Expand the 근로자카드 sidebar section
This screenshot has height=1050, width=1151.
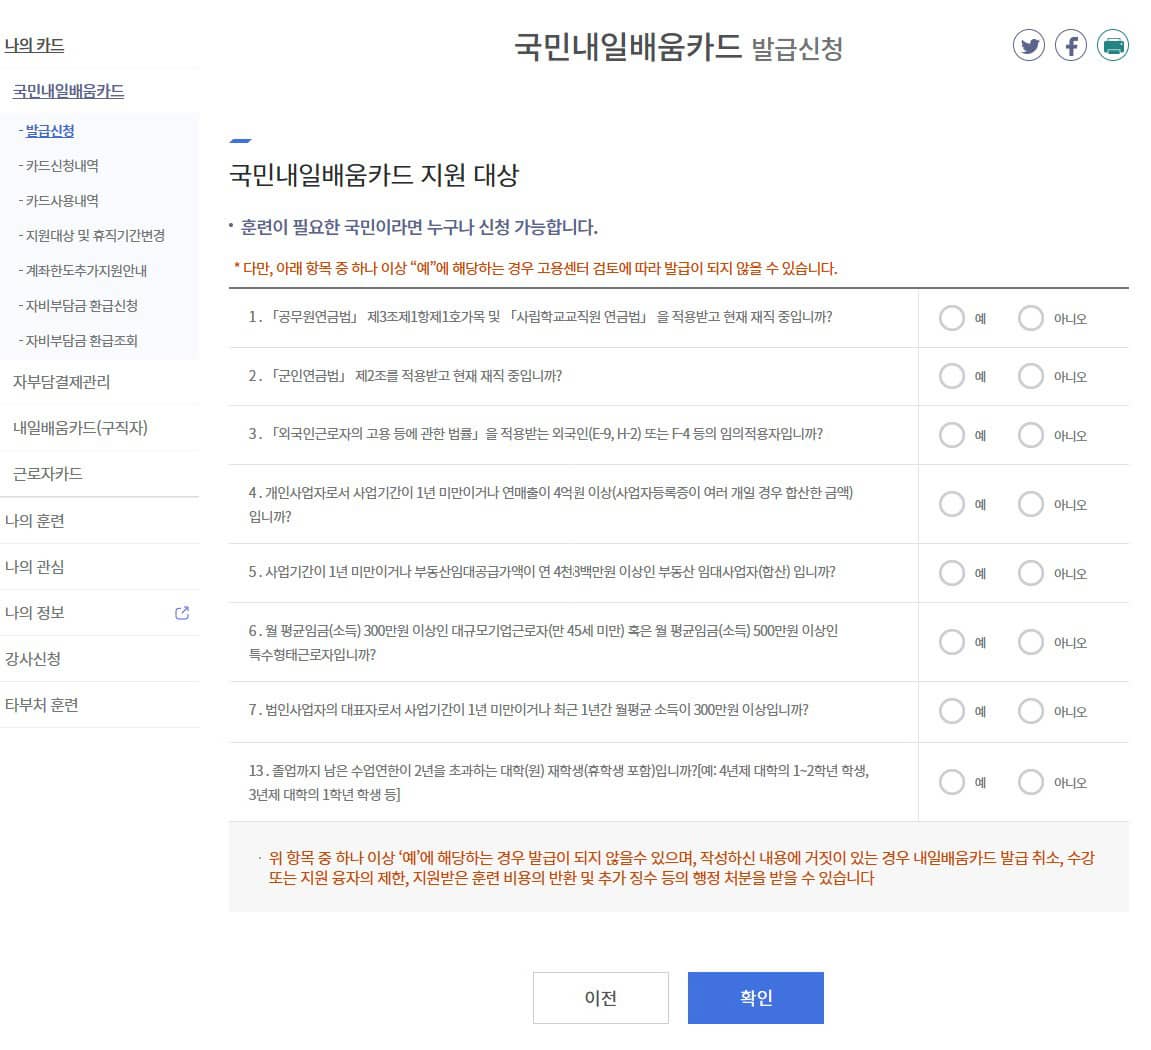(47, 473)
